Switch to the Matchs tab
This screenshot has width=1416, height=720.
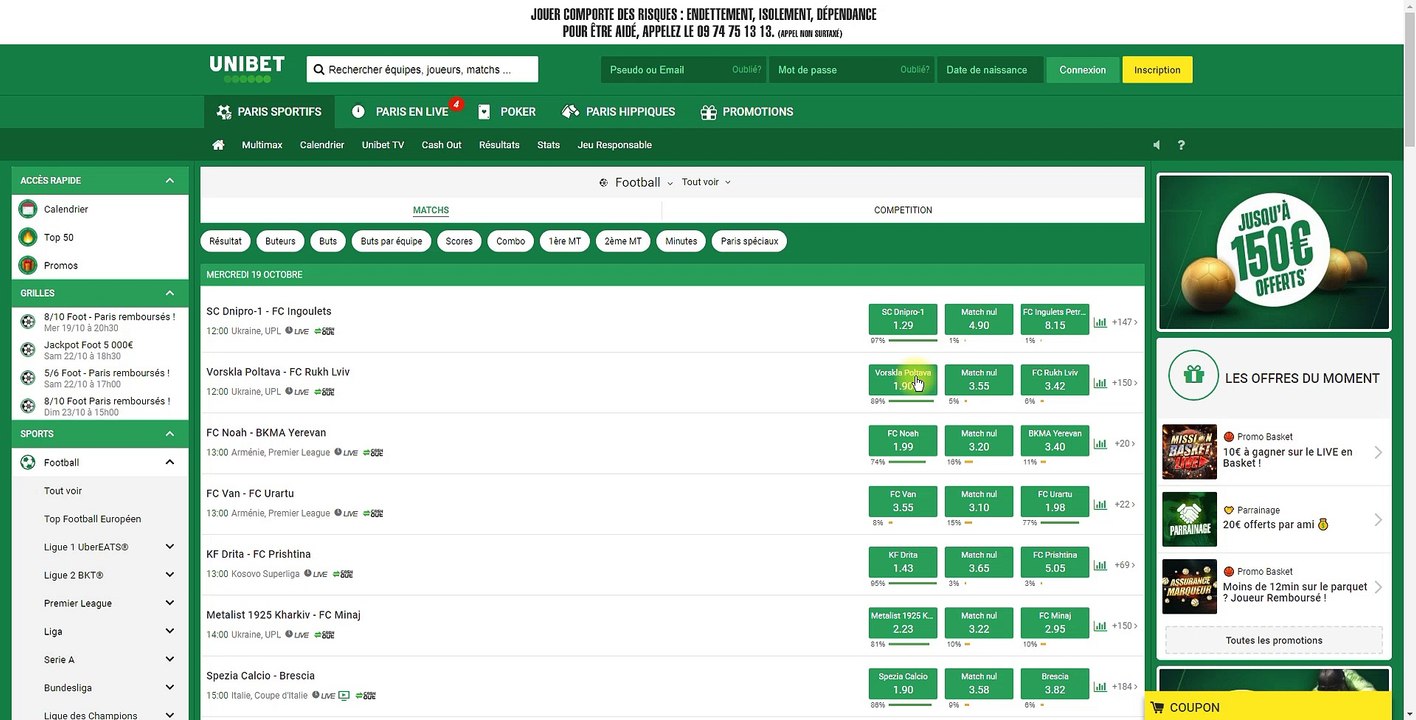tap(431, 210)
